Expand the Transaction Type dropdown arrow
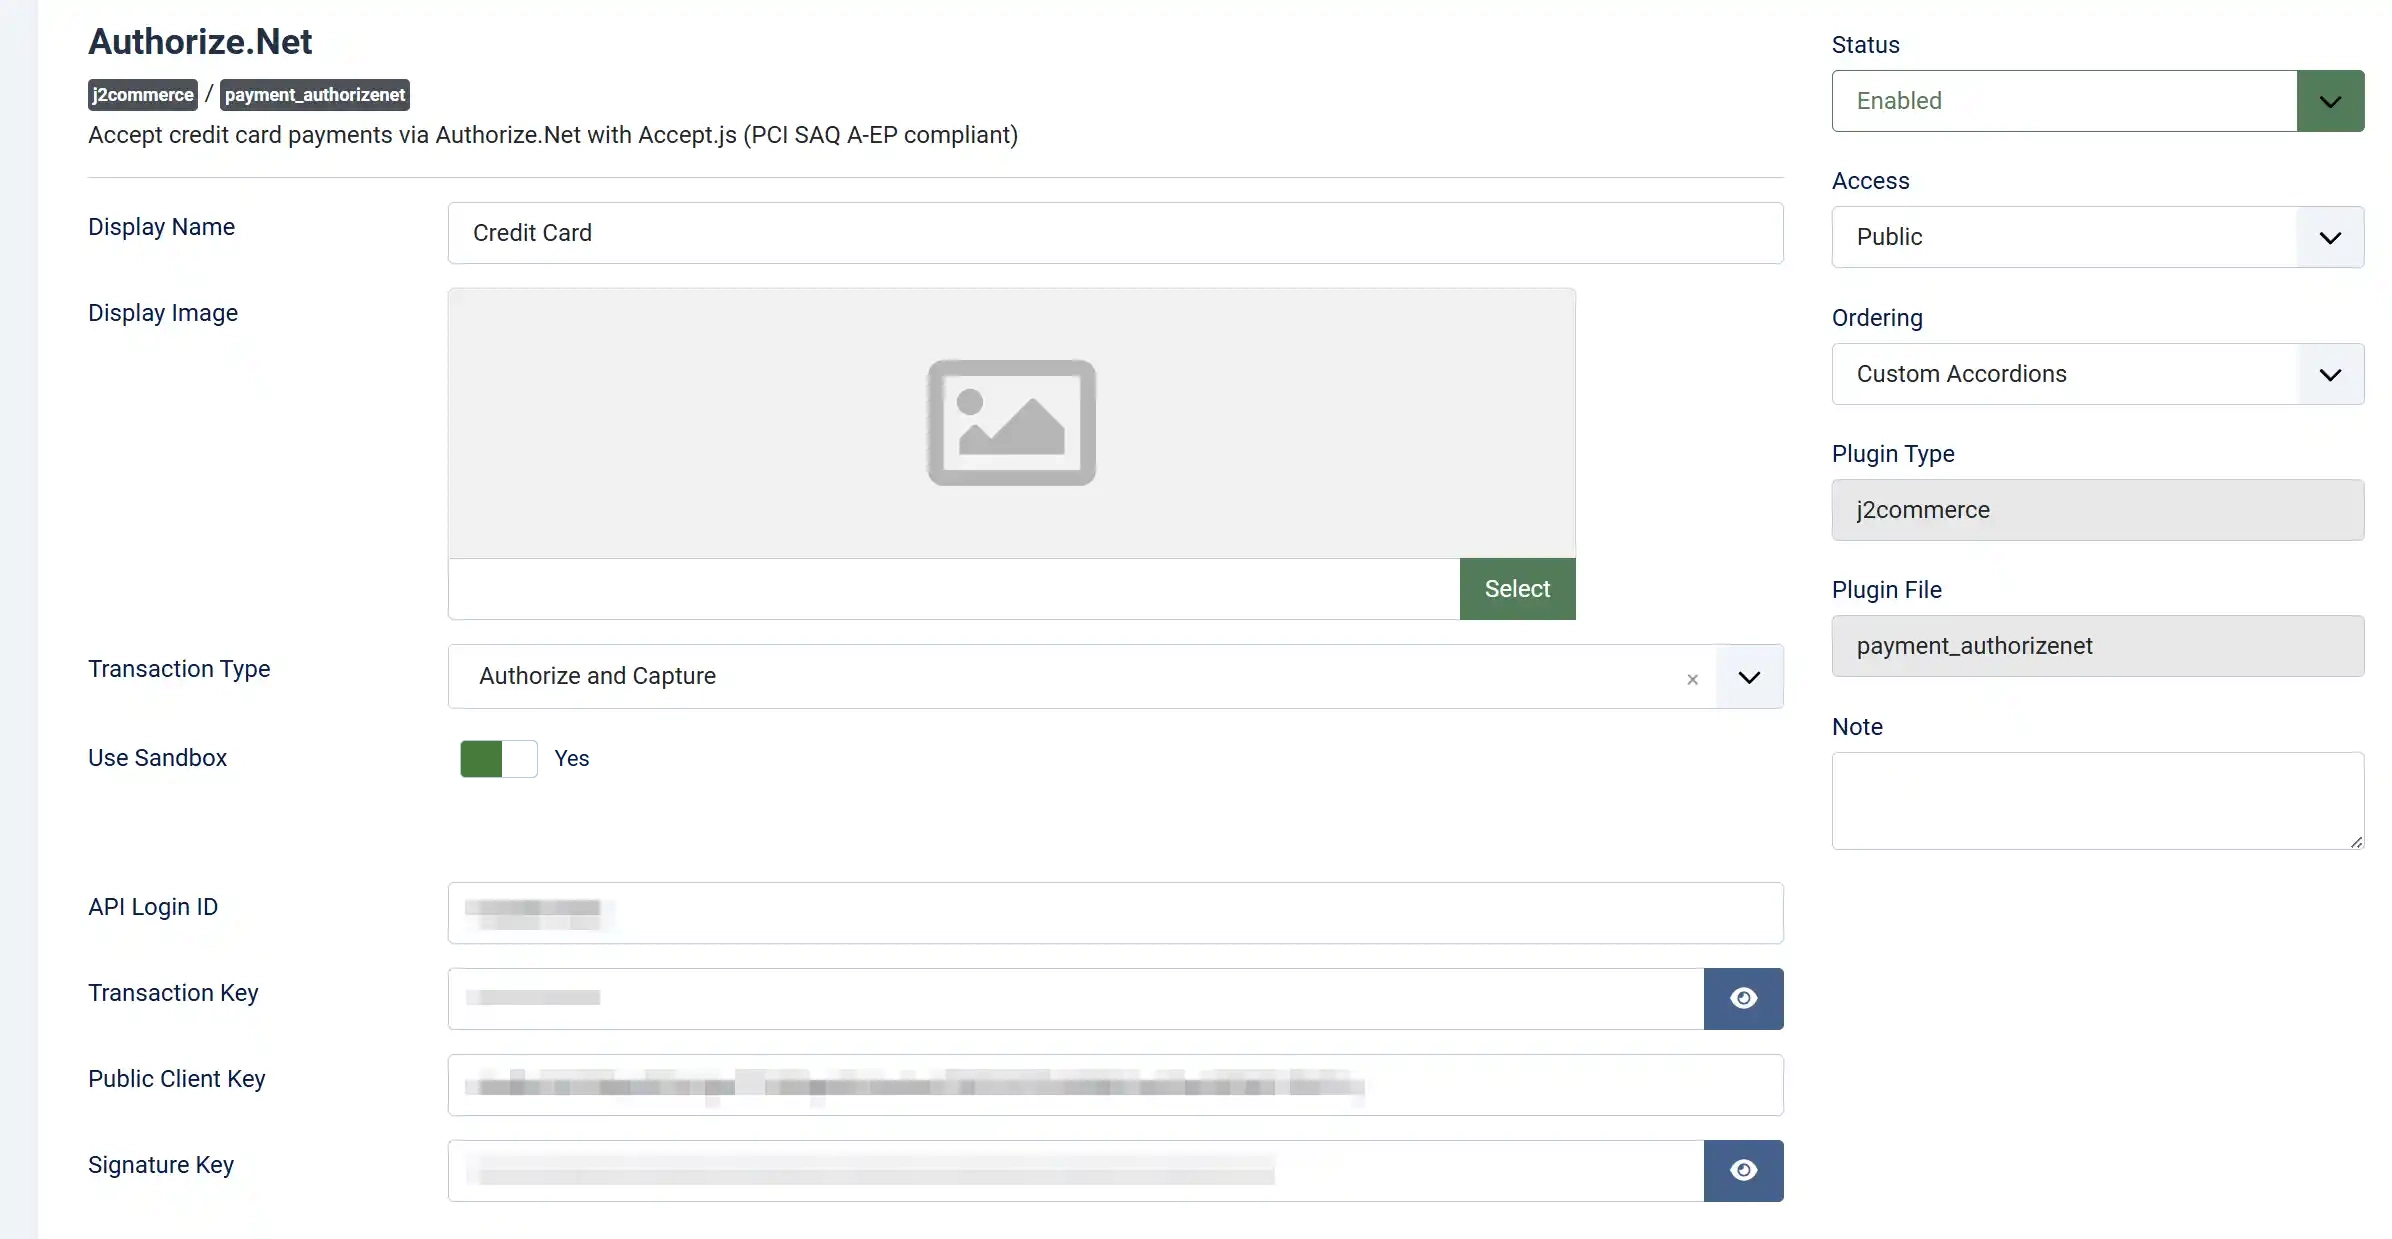Viewport: 2392px width, 1239px height. pyautogui.click(x=1749, y=677)
